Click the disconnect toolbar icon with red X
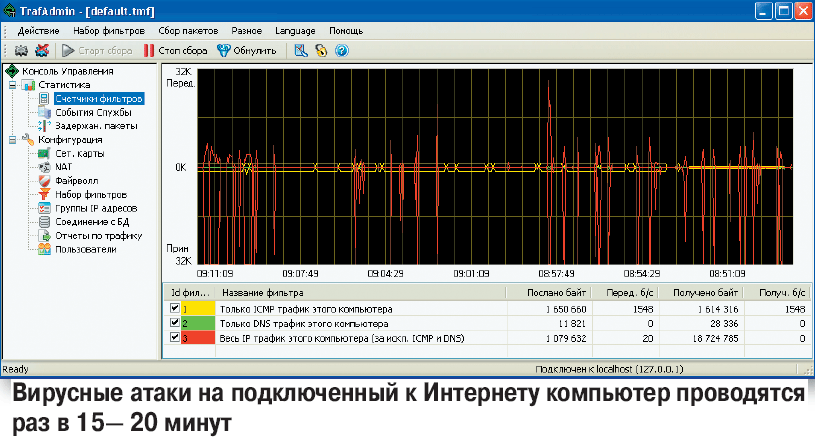The width and height of the screenshot is (815, 438). [41, 50]
